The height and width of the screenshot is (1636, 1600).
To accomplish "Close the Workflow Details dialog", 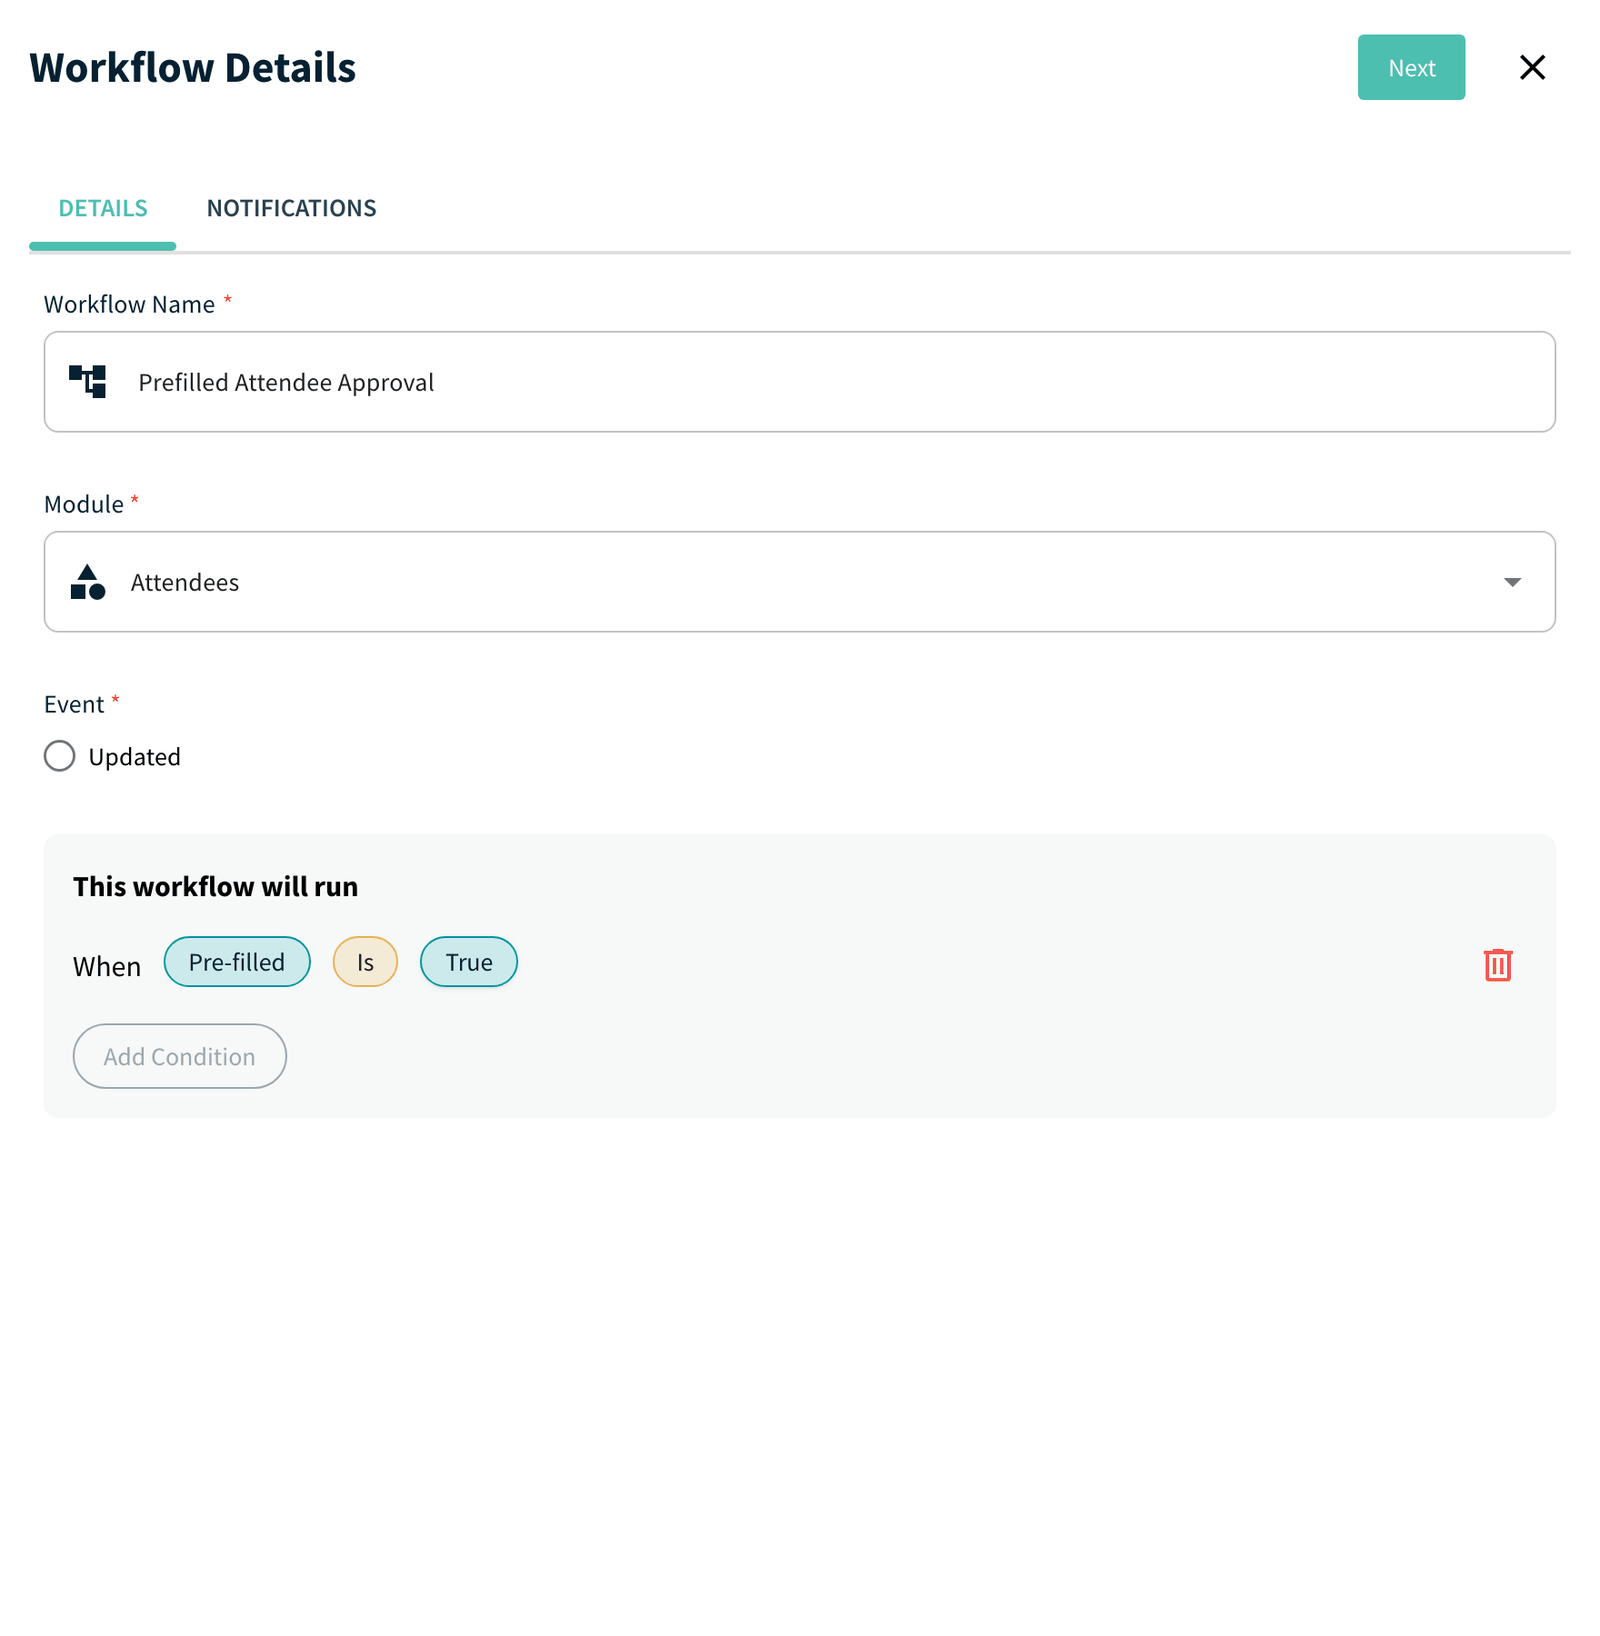I will click(x=1532, y=67).
